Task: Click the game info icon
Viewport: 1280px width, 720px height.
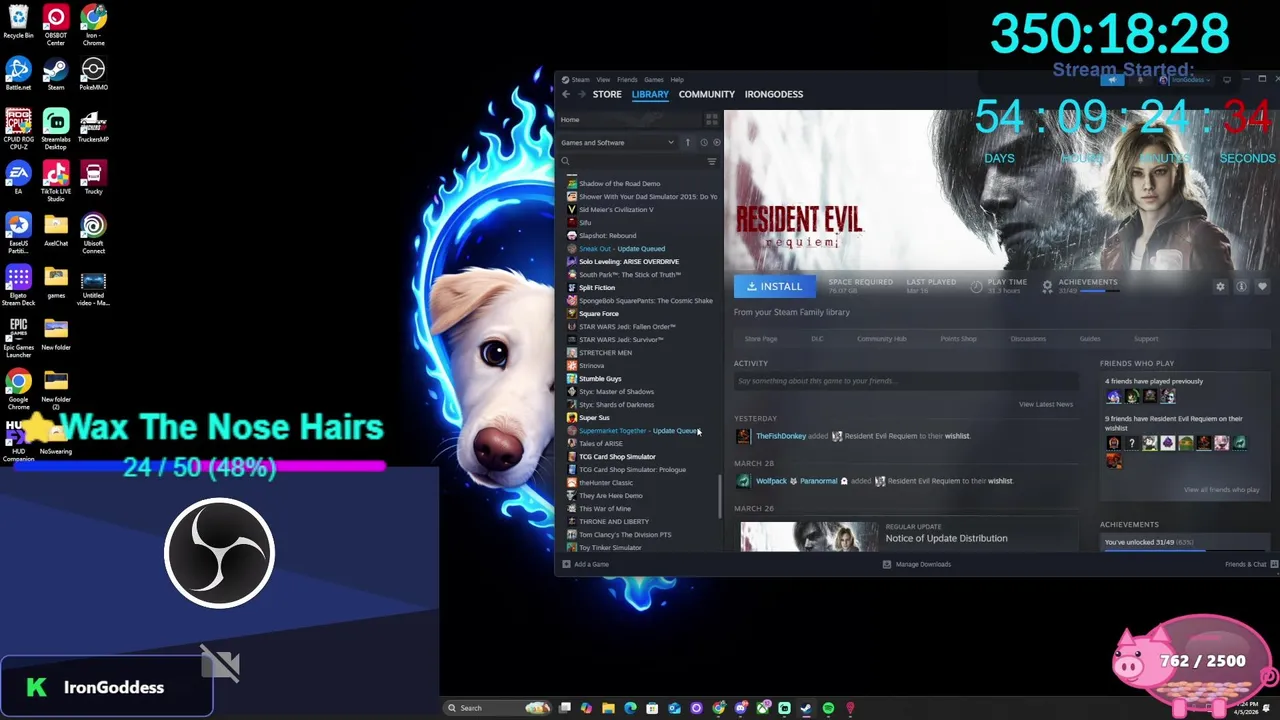Action: [1241, 287]
